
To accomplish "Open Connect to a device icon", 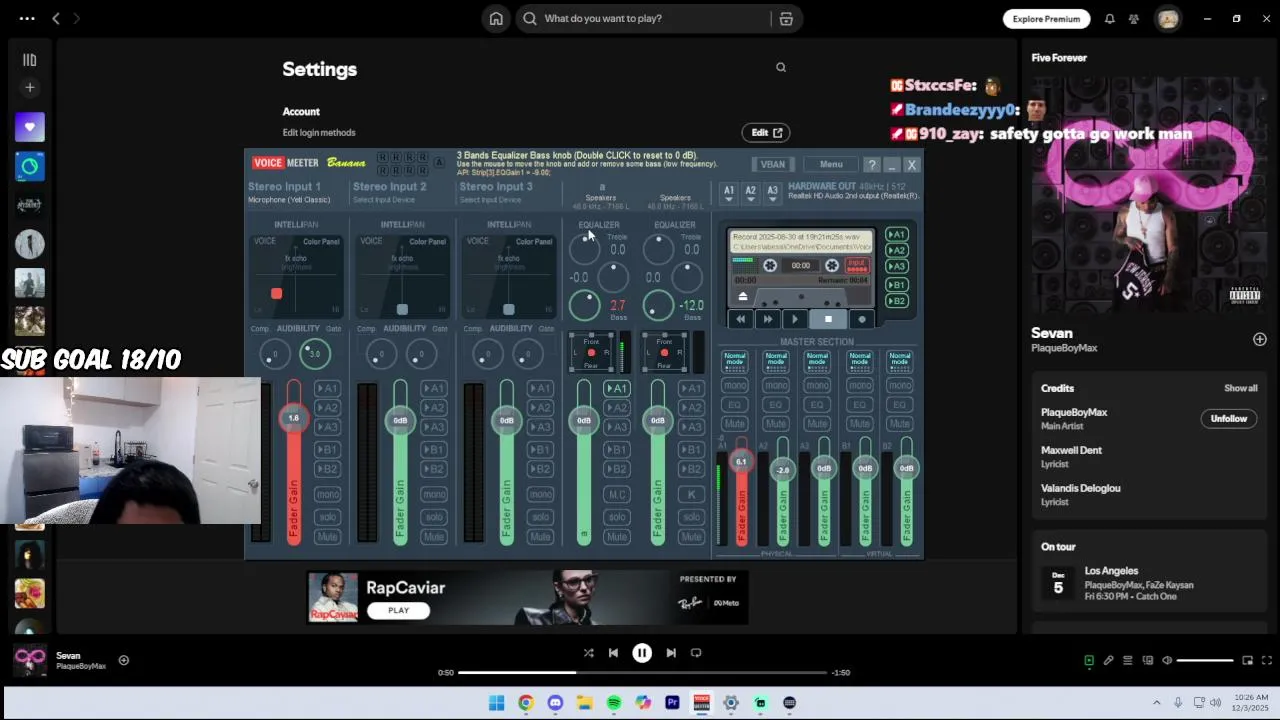I will click(x=1147, y=660).
